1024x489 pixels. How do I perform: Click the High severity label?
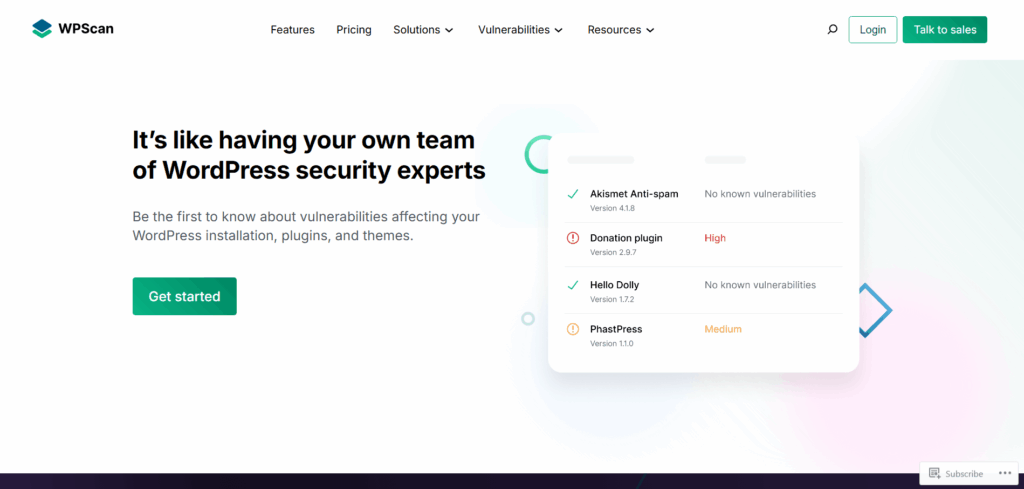click(x=715, y=238)
